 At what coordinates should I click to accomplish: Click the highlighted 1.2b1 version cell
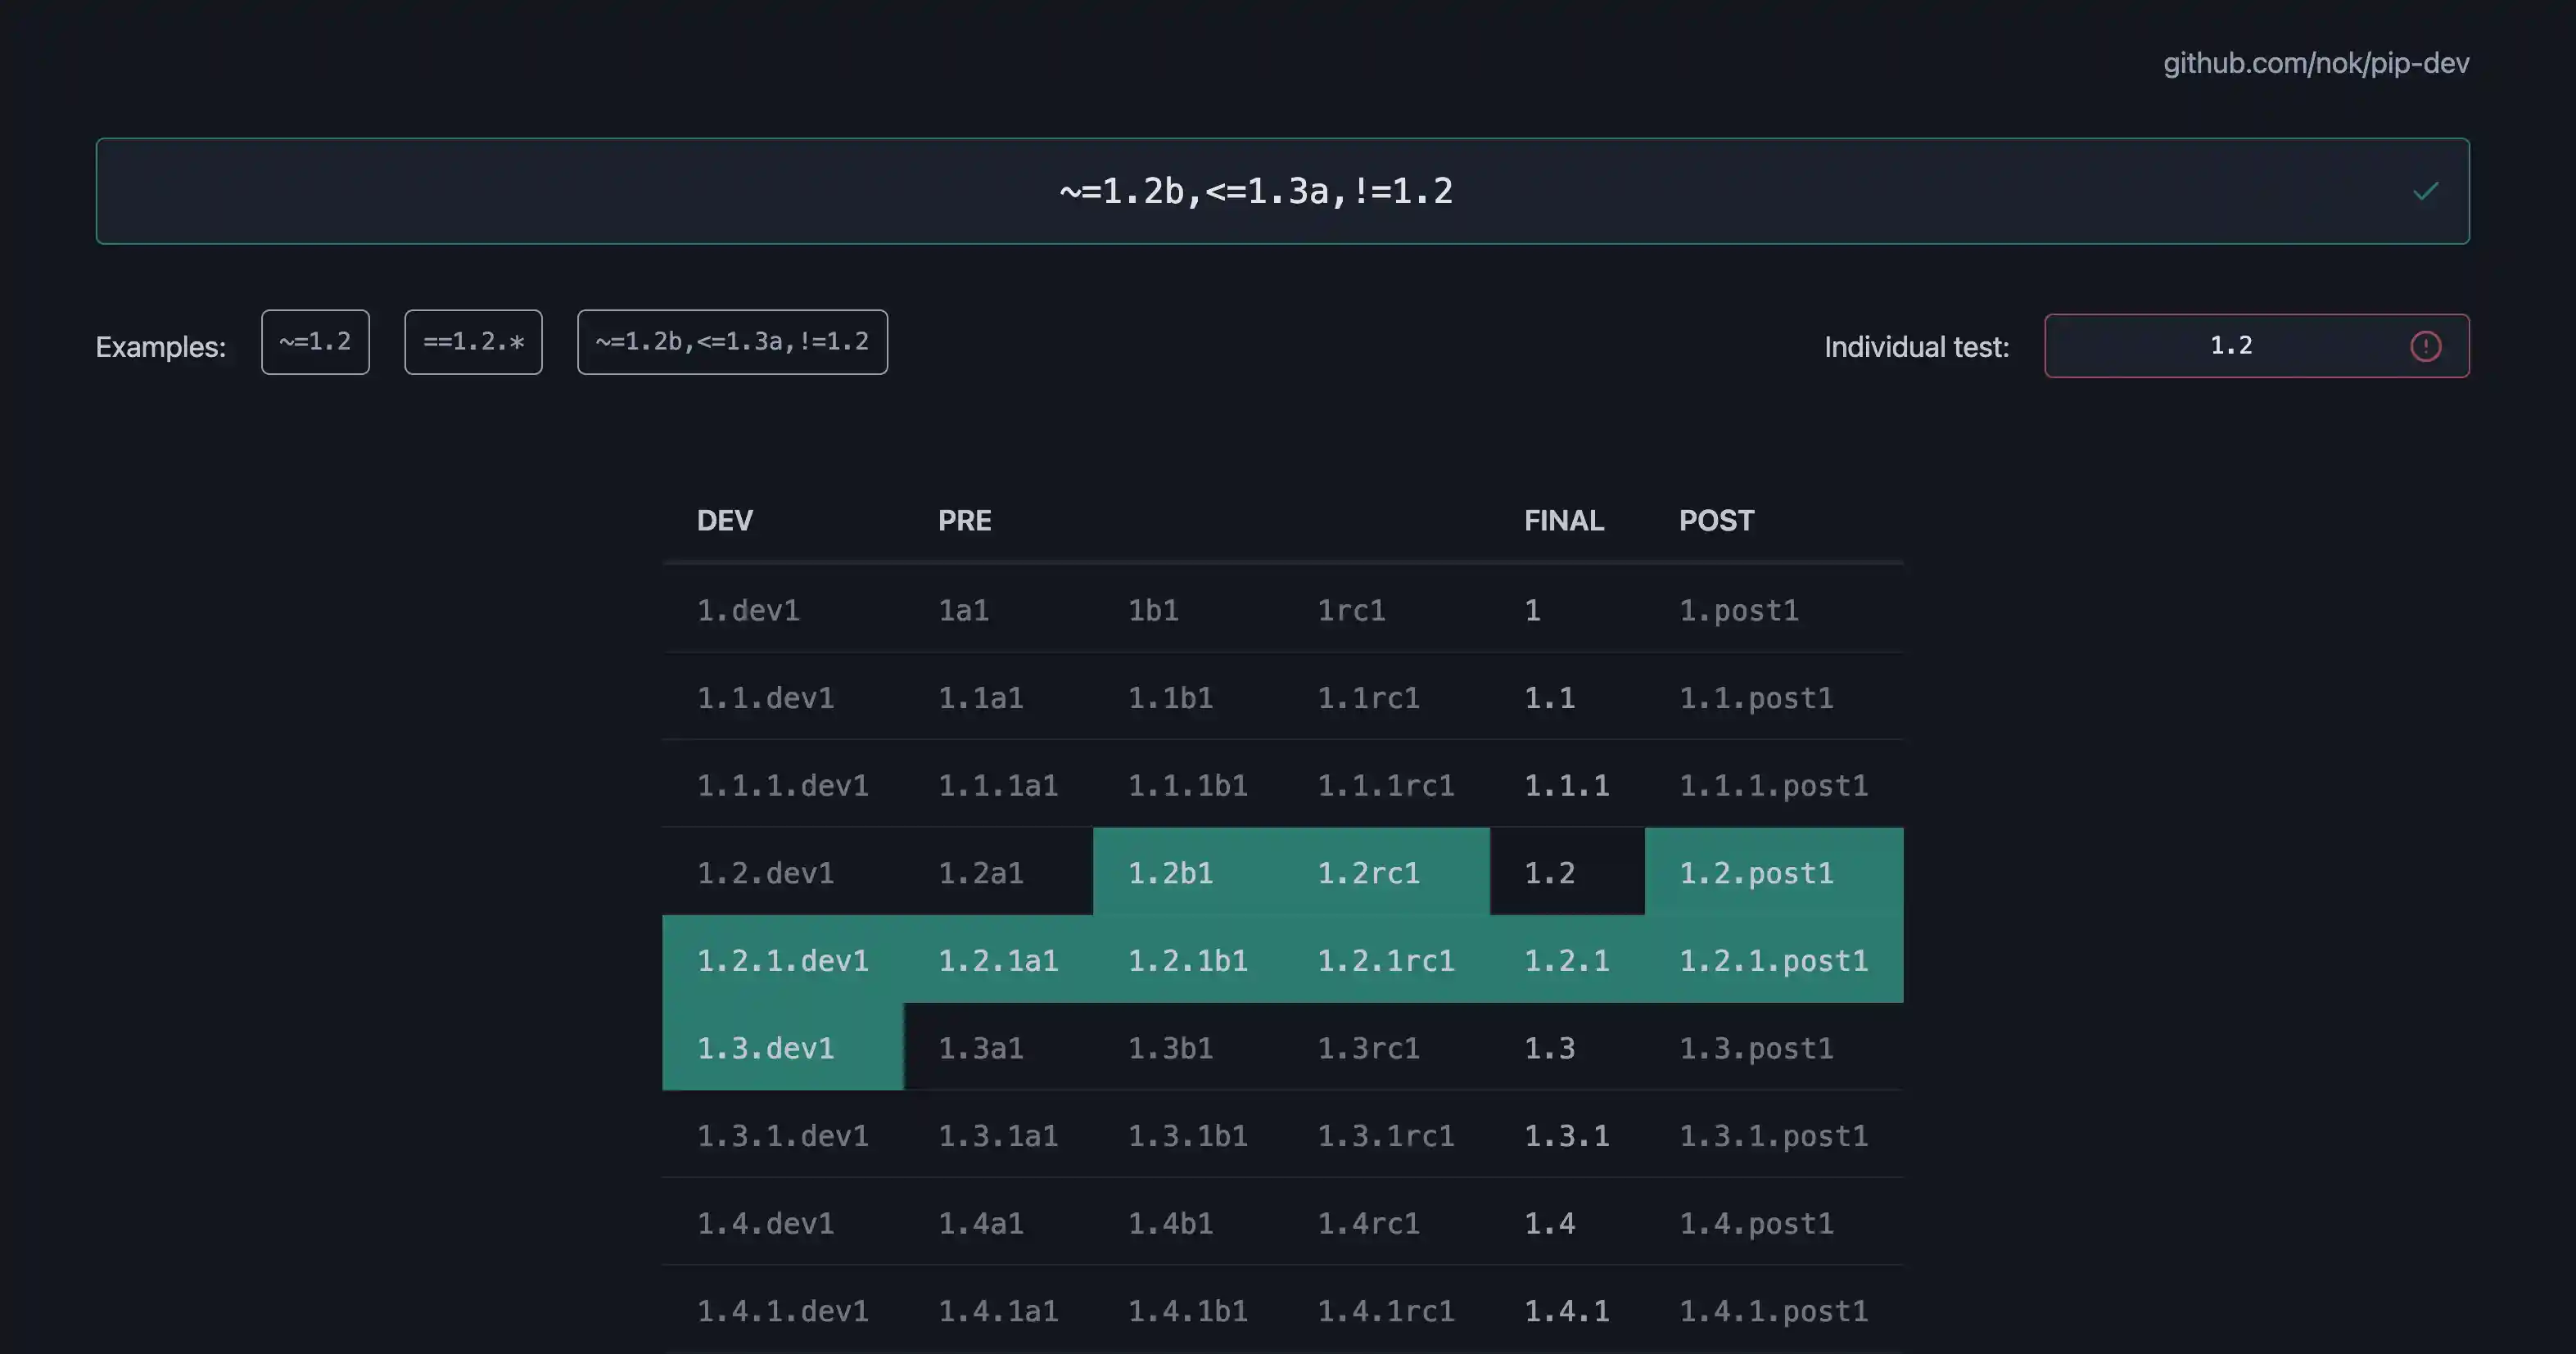click(1172, 872)
